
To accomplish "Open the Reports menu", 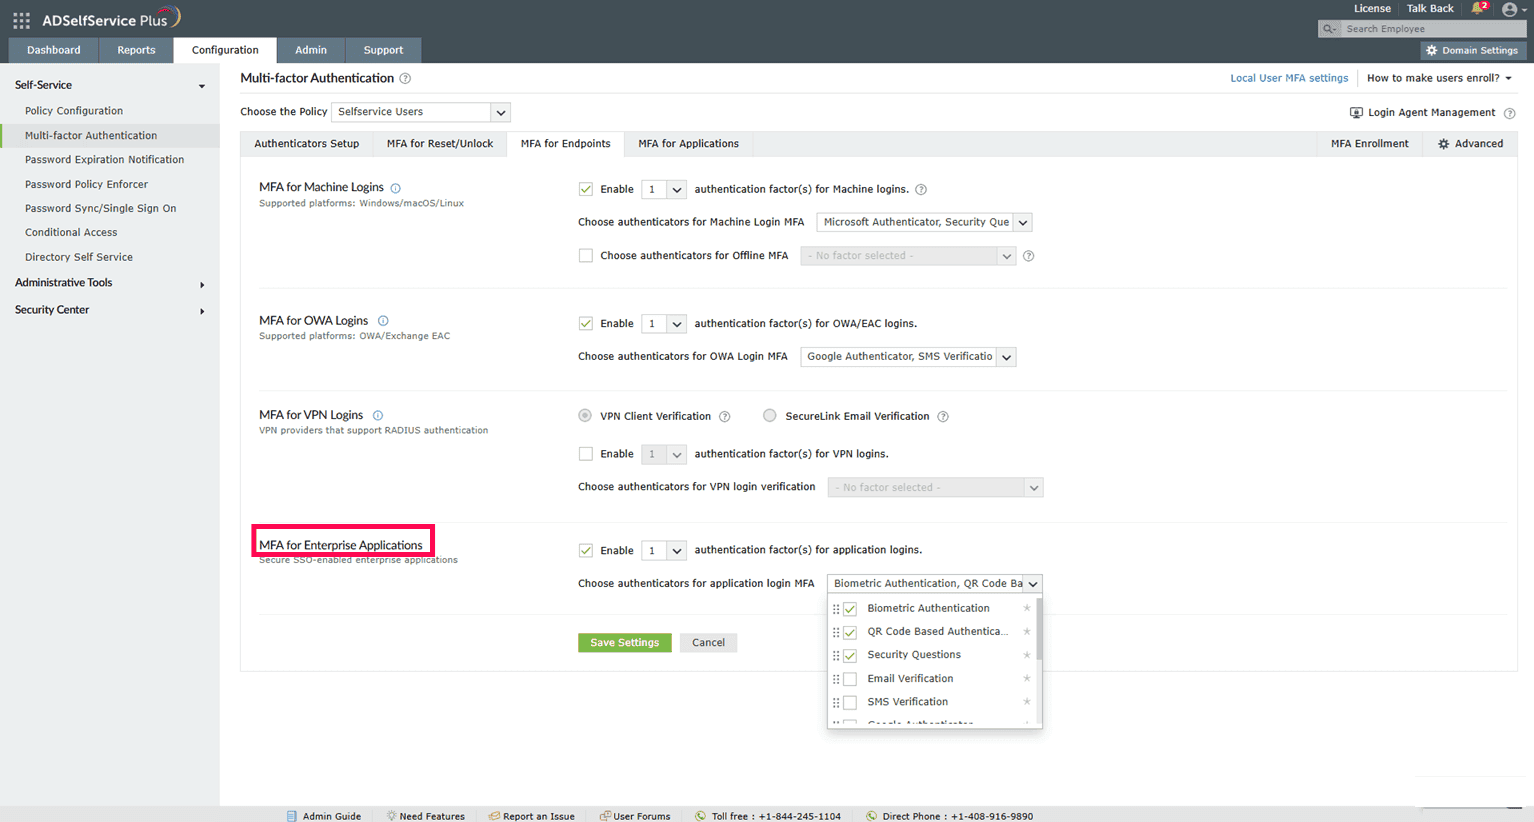I will (136, 49).
